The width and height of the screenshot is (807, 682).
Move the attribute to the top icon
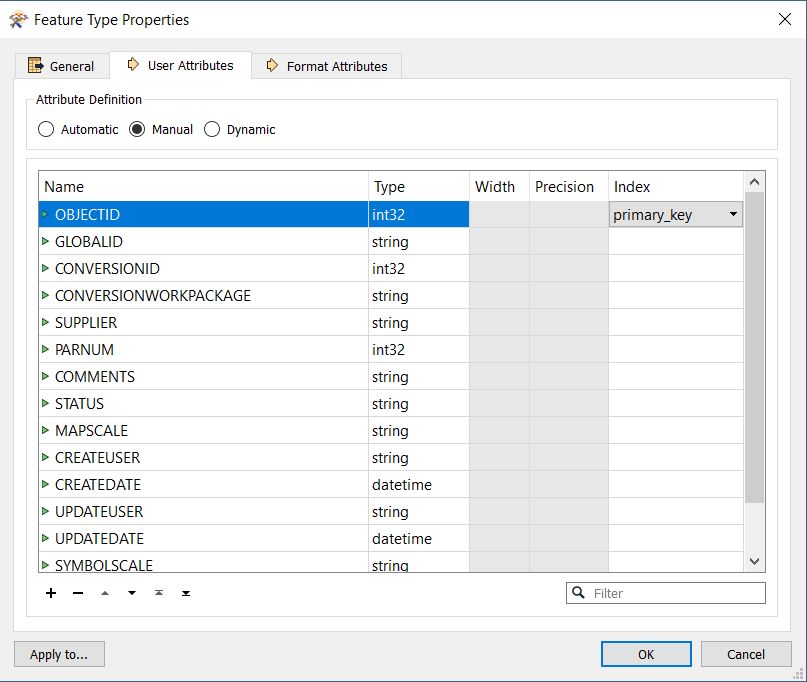[159, 593]
